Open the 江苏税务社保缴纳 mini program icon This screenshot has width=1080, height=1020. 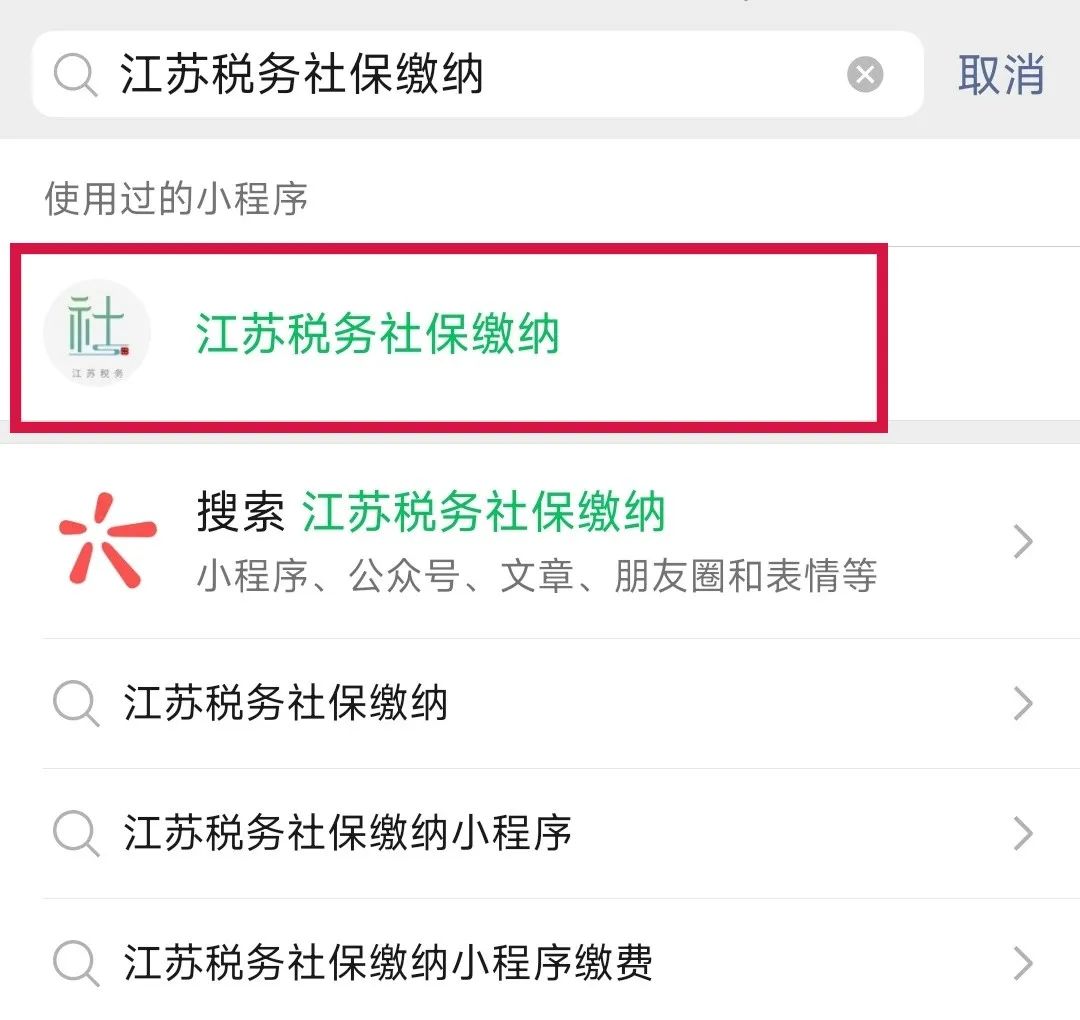tap(96, 333)
